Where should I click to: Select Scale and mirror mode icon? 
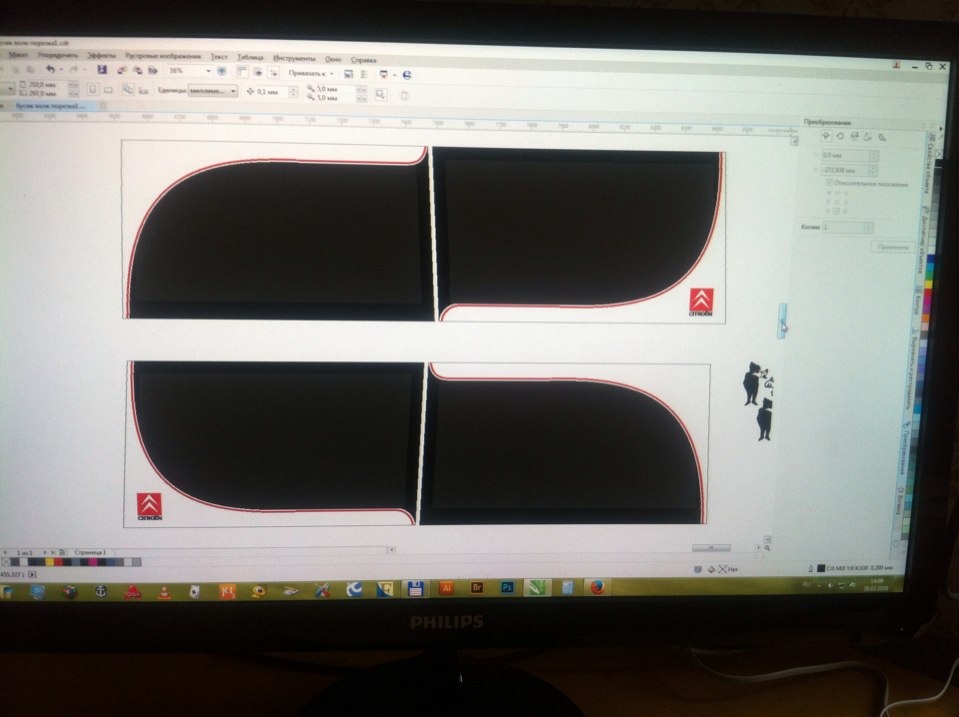coord(854,136)
